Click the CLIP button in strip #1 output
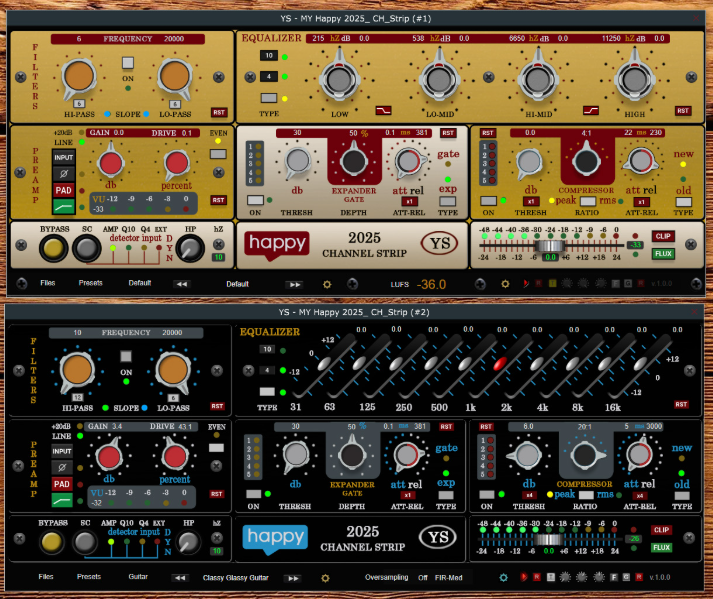The width and height of the screenshot is (713, 599). click(663, 236)
